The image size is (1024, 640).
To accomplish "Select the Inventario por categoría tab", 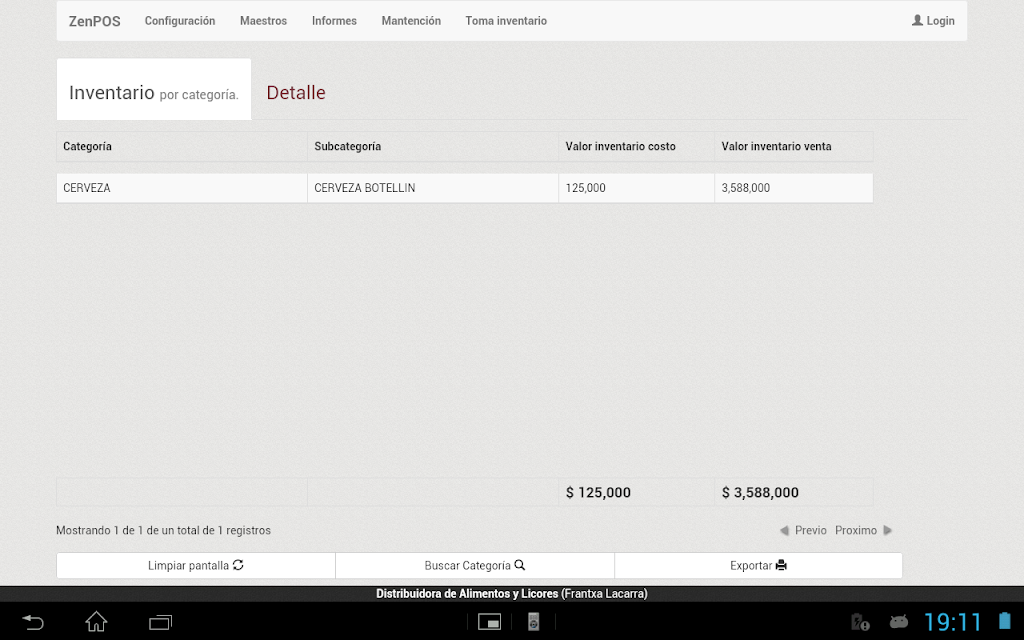I will [x=154, y=89].
